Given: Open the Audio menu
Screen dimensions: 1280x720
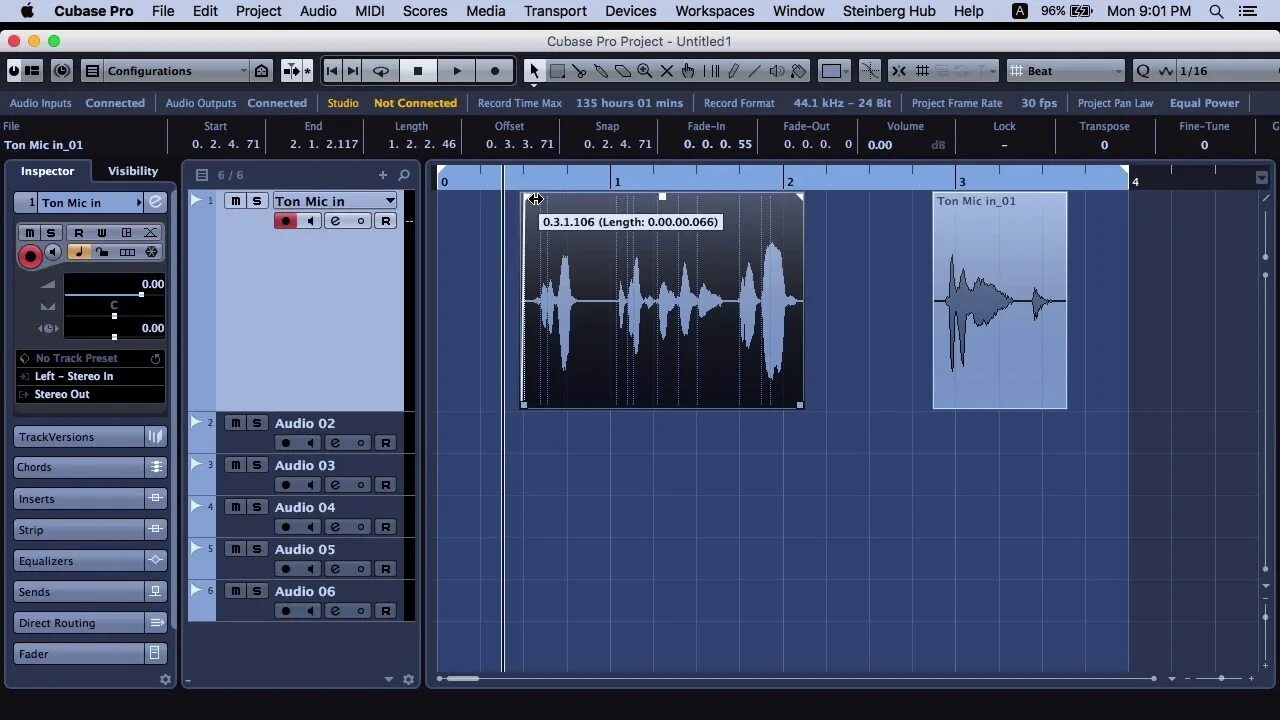Looking at the screenshot, I should pyautogui.click(x=318, y=11).
